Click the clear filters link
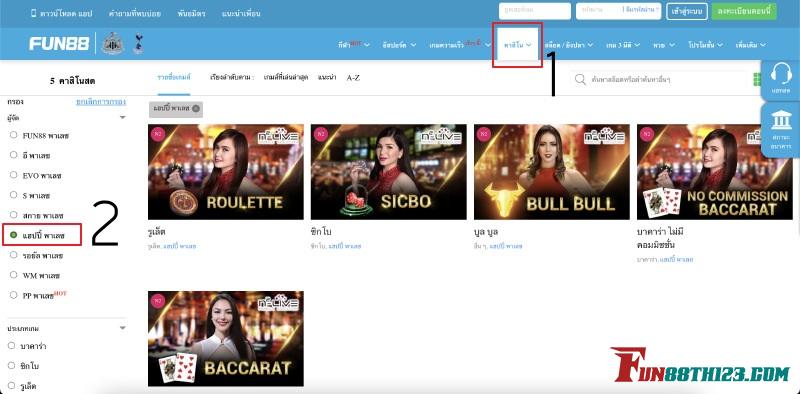This screenshot has width=800, height=394. [101, 102]
